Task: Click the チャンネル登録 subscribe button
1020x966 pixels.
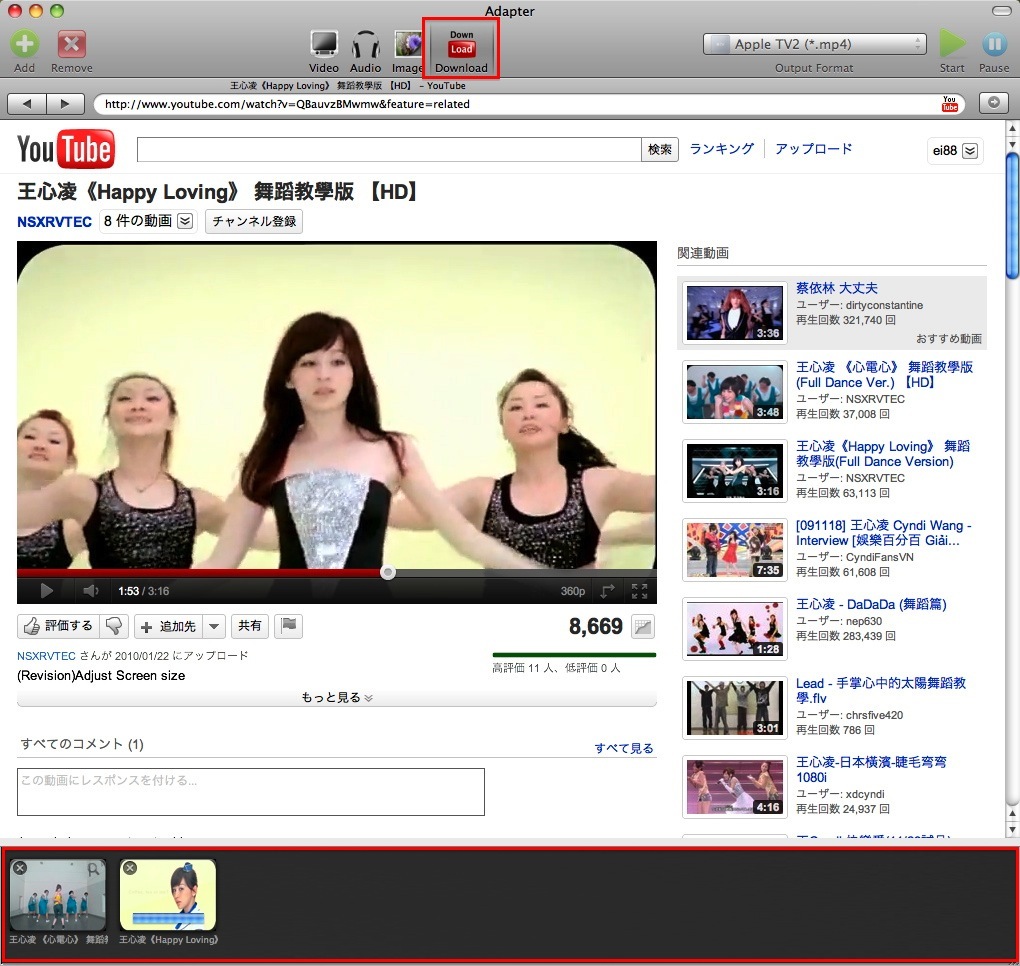Action: [x=254, y=221]
